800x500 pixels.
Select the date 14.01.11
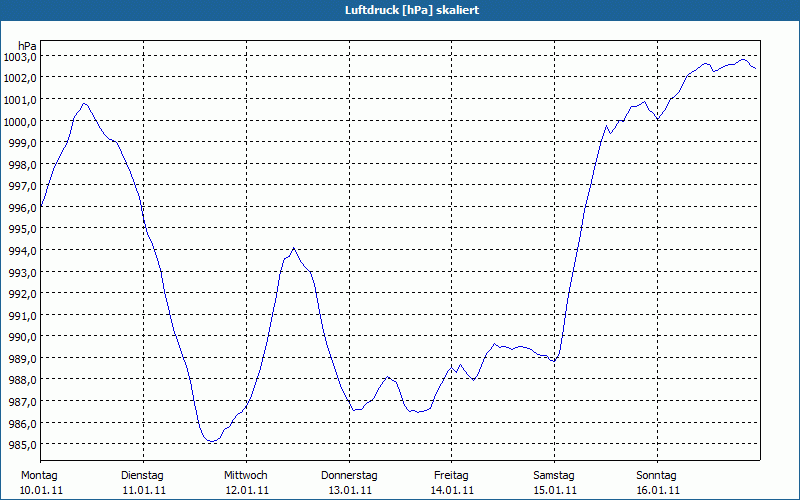click(x=453, y=491)
